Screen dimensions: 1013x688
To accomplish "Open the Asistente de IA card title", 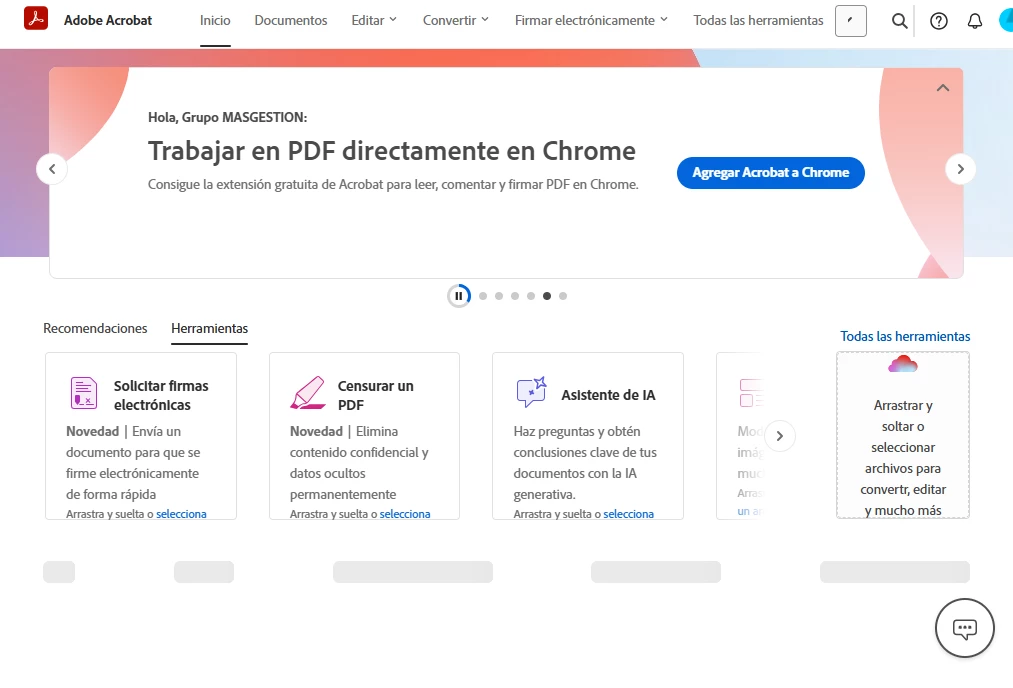I will point(608,395).
